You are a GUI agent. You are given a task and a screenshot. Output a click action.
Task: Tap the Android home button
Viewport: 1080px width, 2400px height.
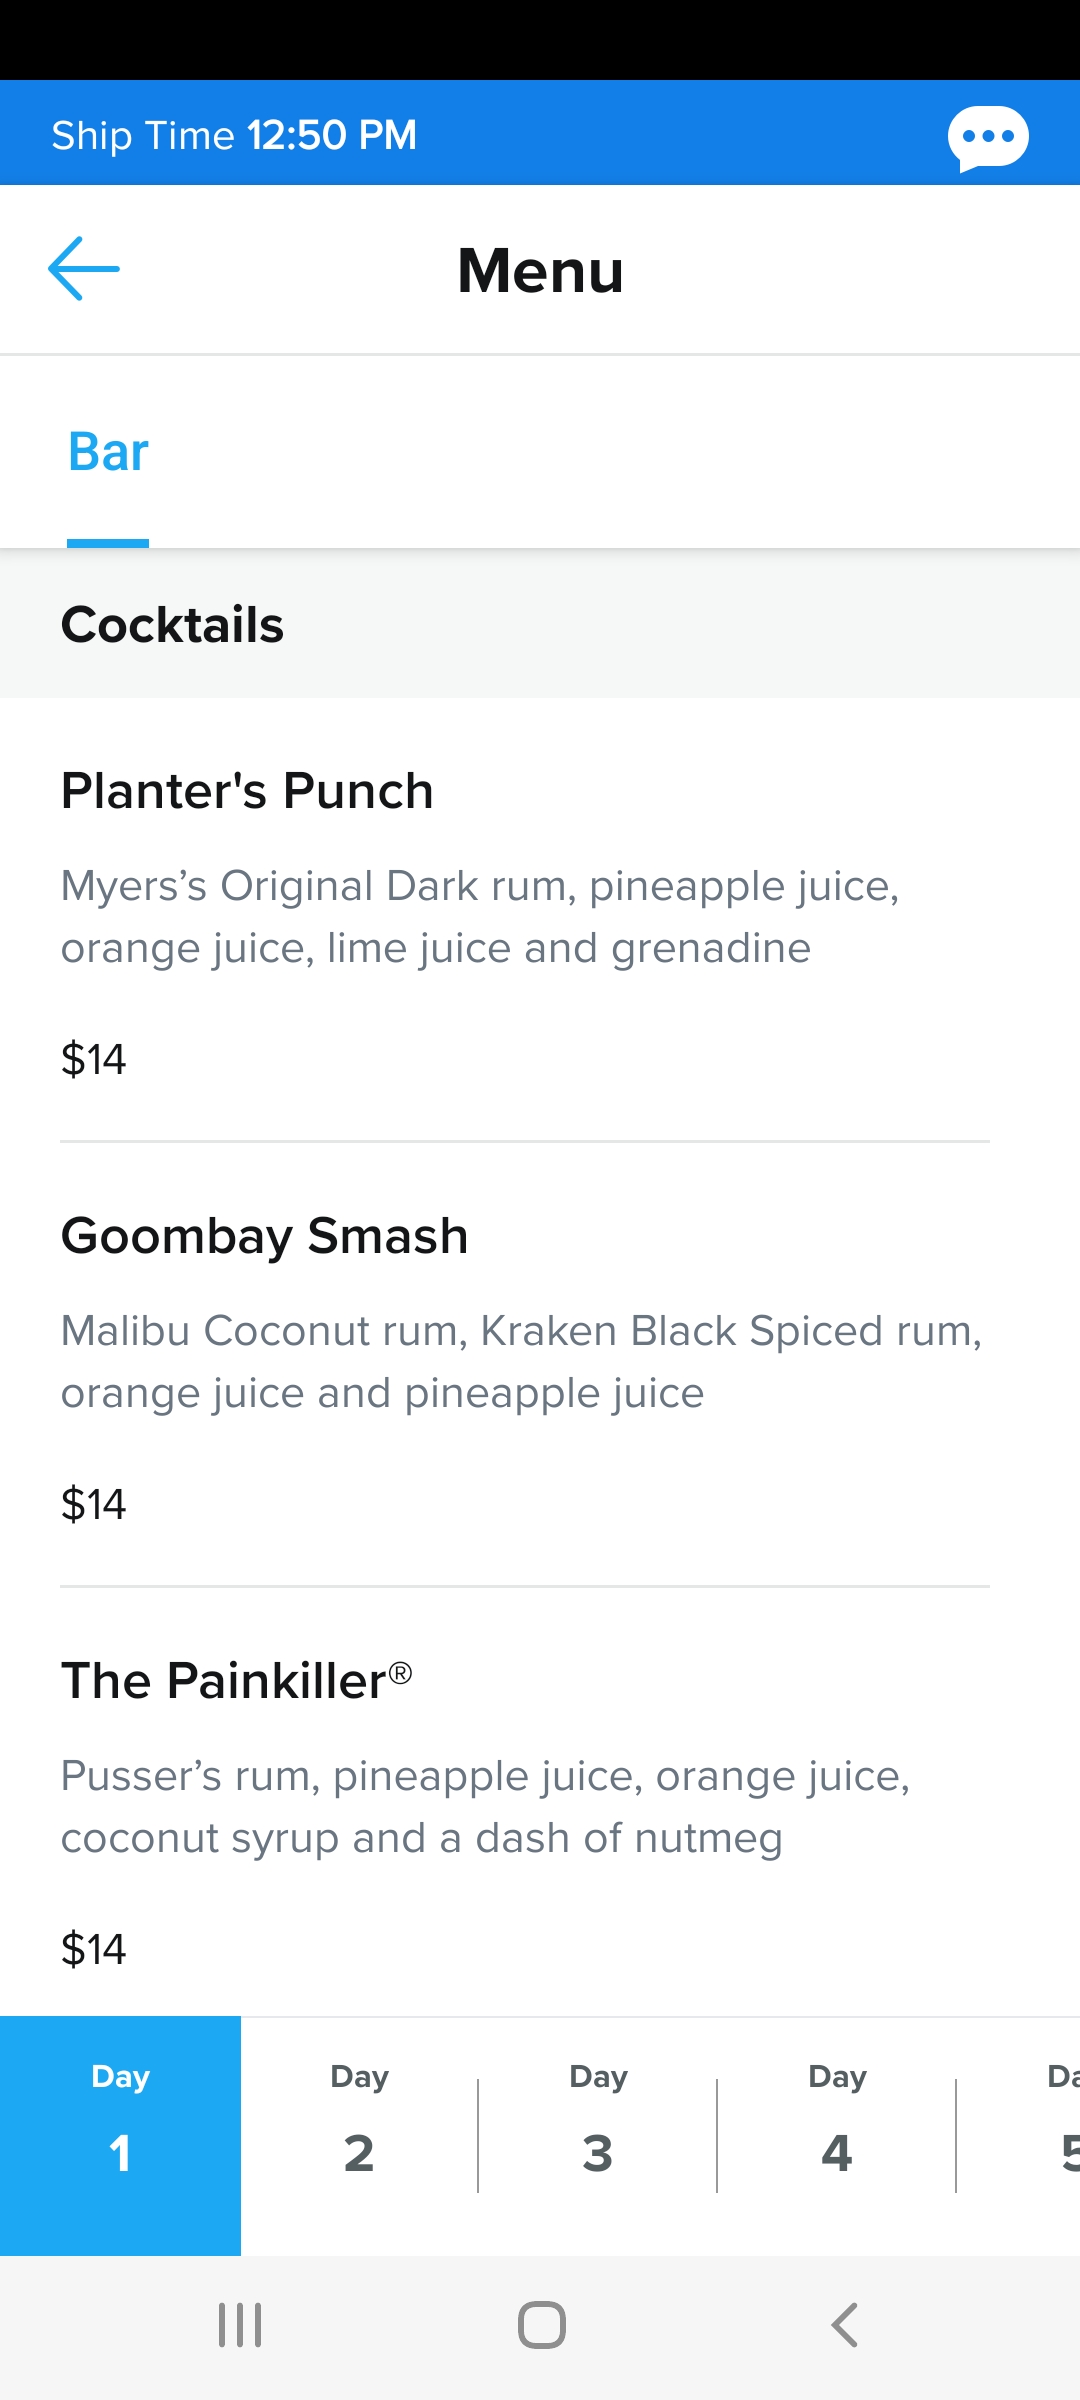click(x=541, y=2325)
